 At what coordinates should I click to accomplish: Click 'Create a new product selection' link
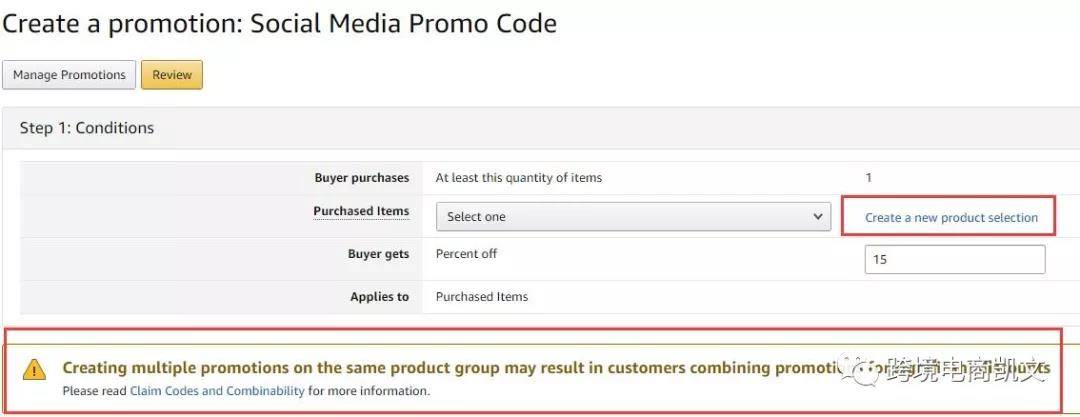tap(951, 218)
